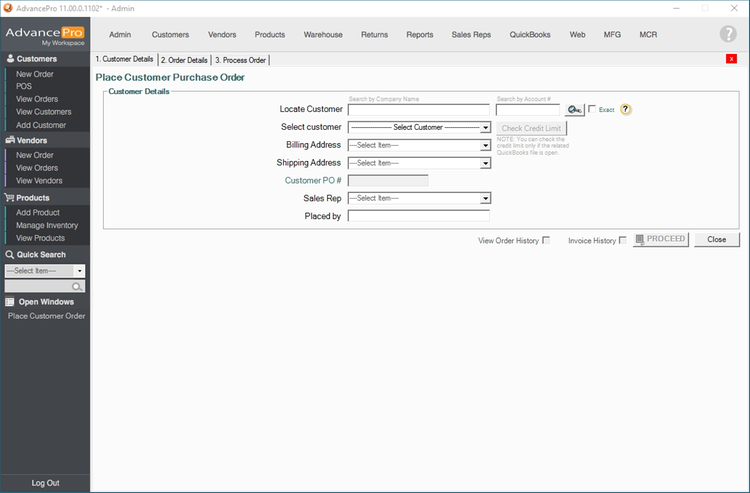The width and height of the screenshot is (750, 493).
Task: Click Log Out in sidebar
Action: point(45,482)
